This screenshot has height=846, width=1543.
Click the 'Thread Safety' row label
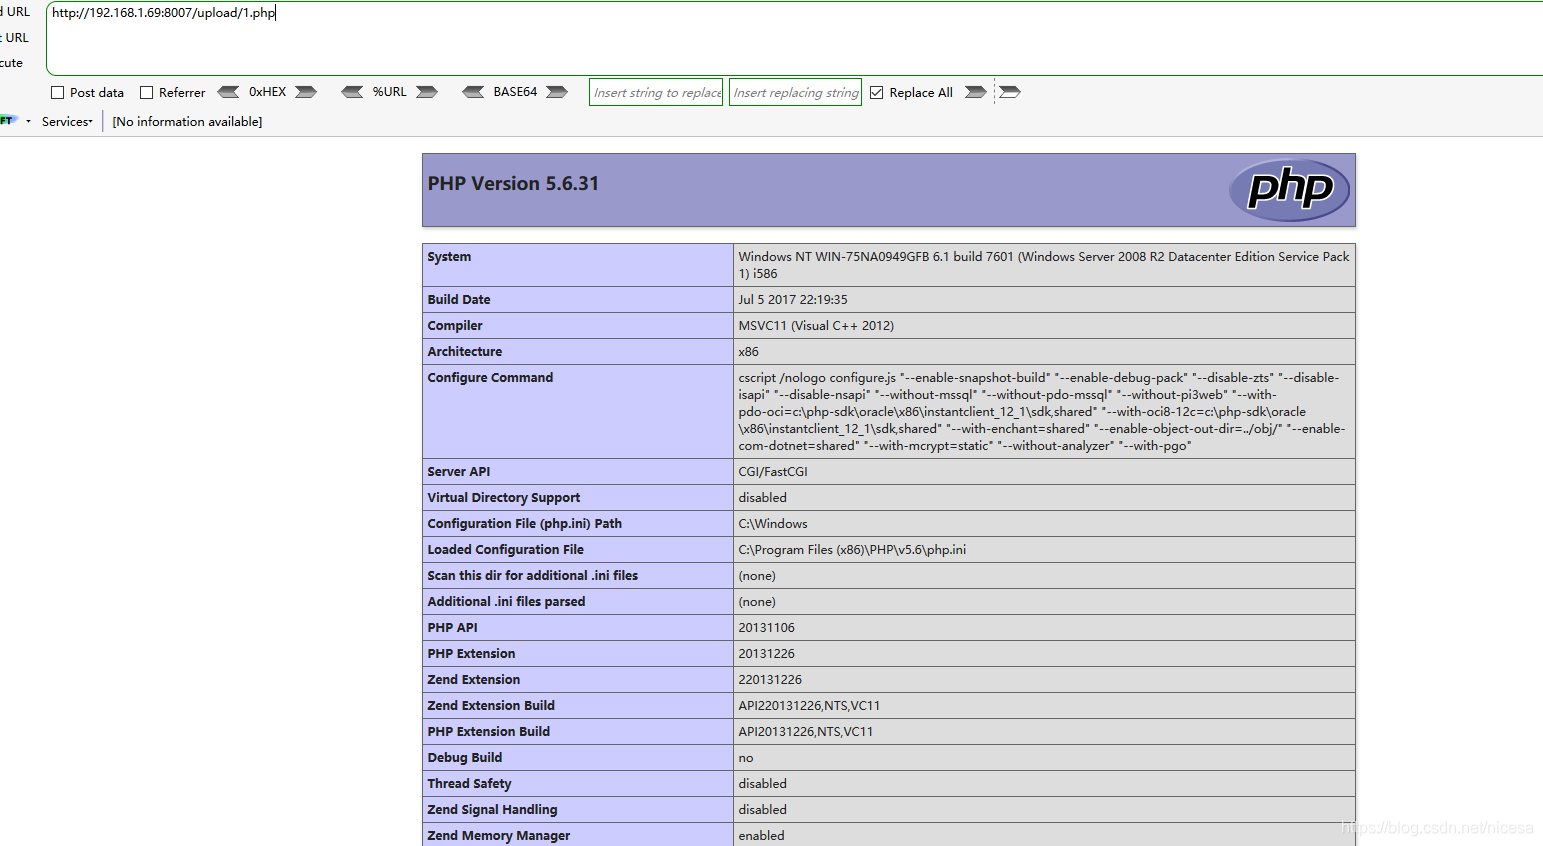coord(469,784)
